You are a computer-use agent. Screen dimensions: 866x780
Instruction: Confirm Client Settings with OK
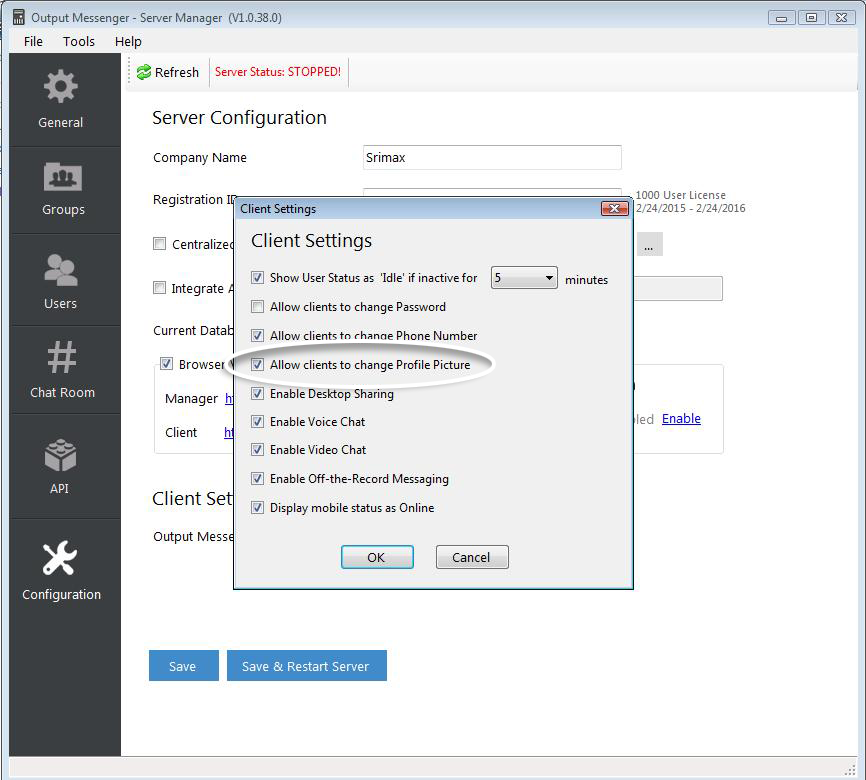point(377,557)
